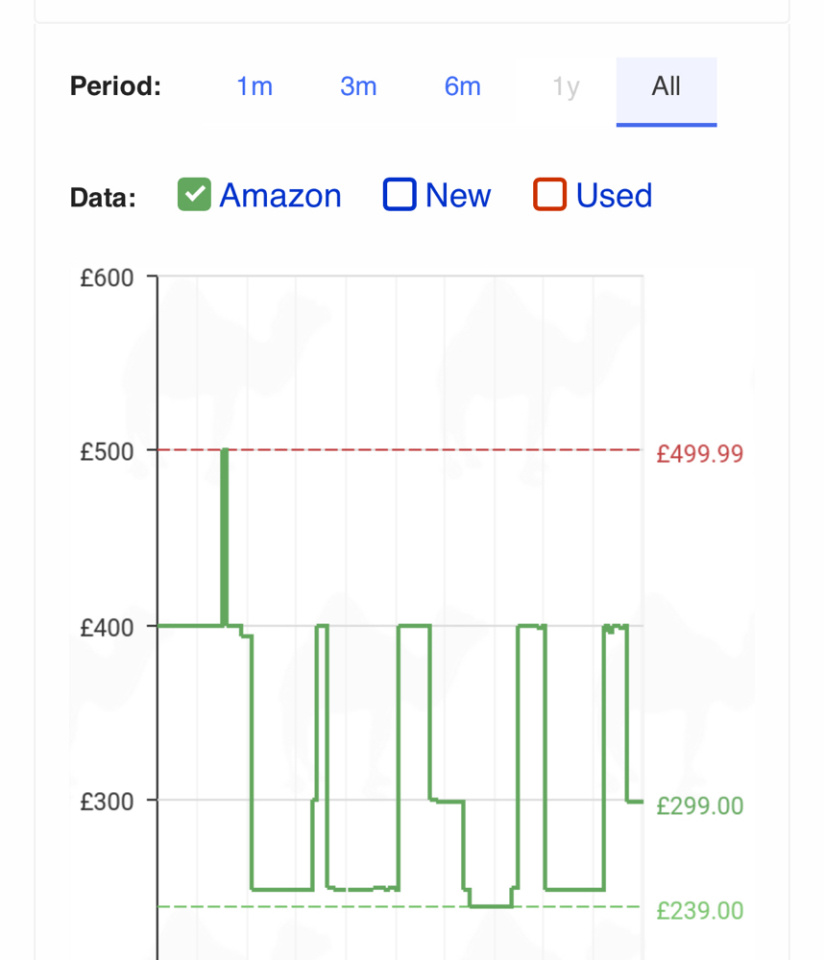Screen dimensions: 824x960
Task: Tick the red Used checkbox
Action: click(x=550, y=195)
